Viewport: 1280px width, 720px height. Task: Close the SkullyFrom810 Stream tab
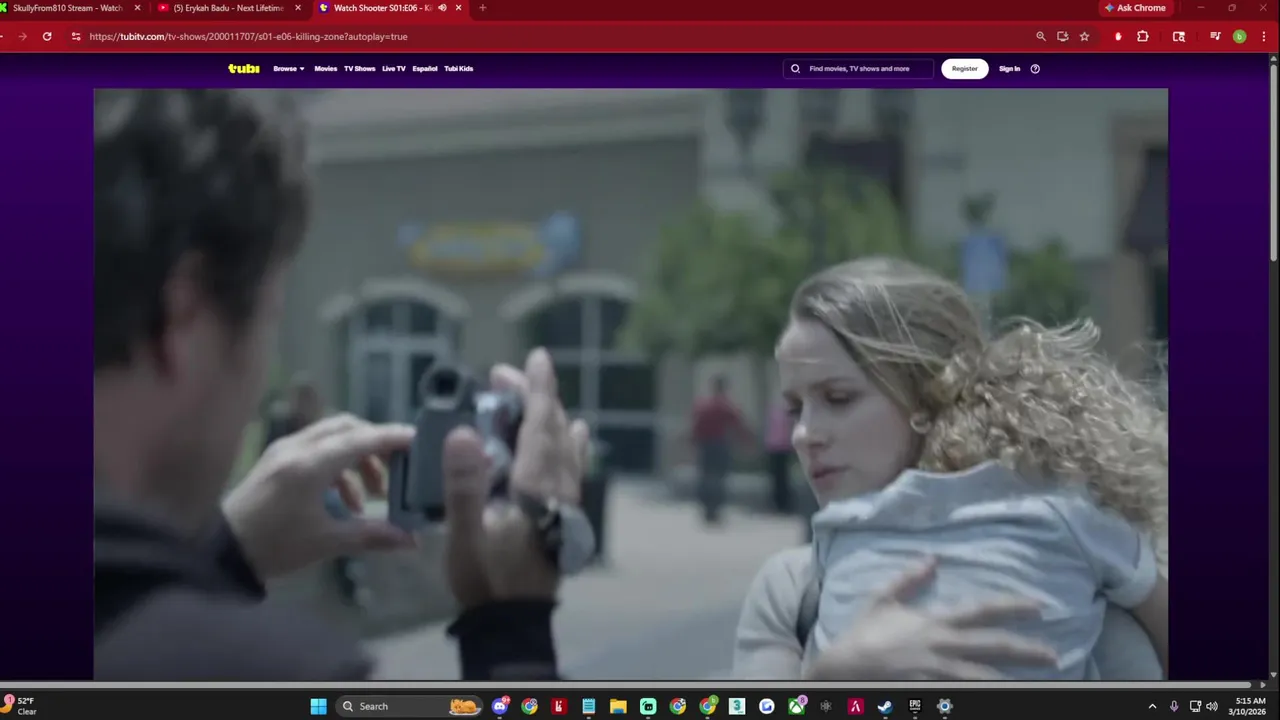click(138, 8)
